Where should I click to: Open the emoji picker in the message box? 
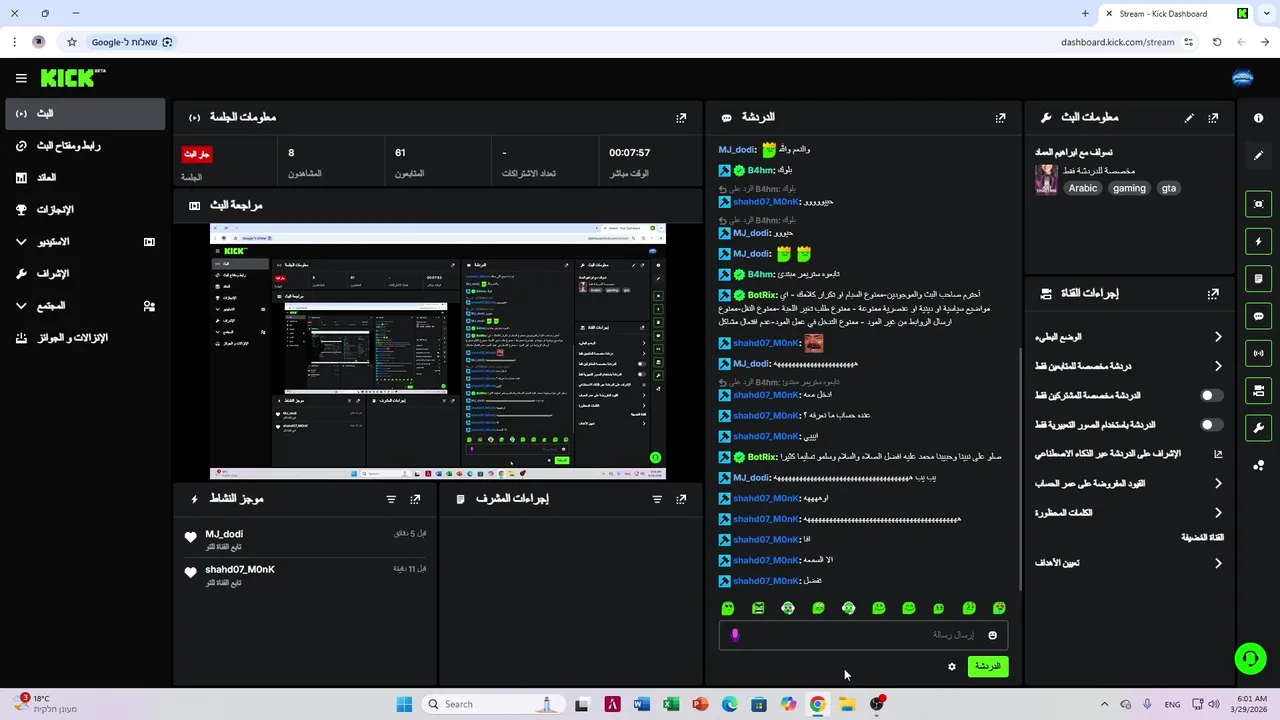coord(992,635)
